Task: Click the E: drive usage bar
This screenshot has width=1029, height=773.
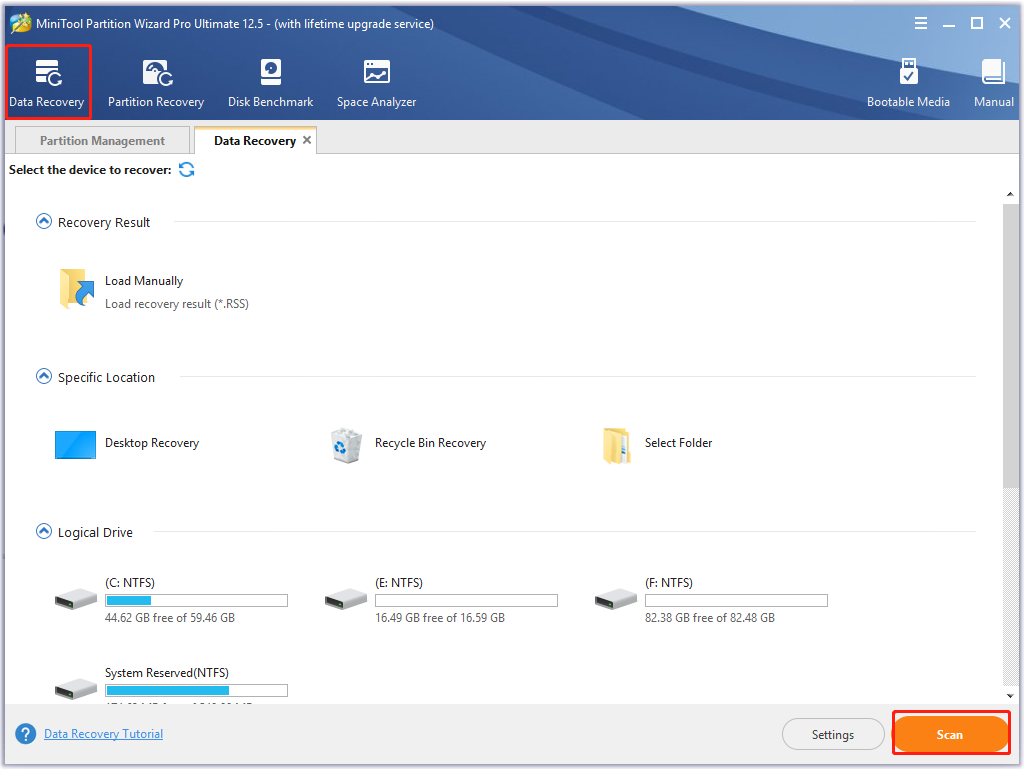Action: point(467,600)
